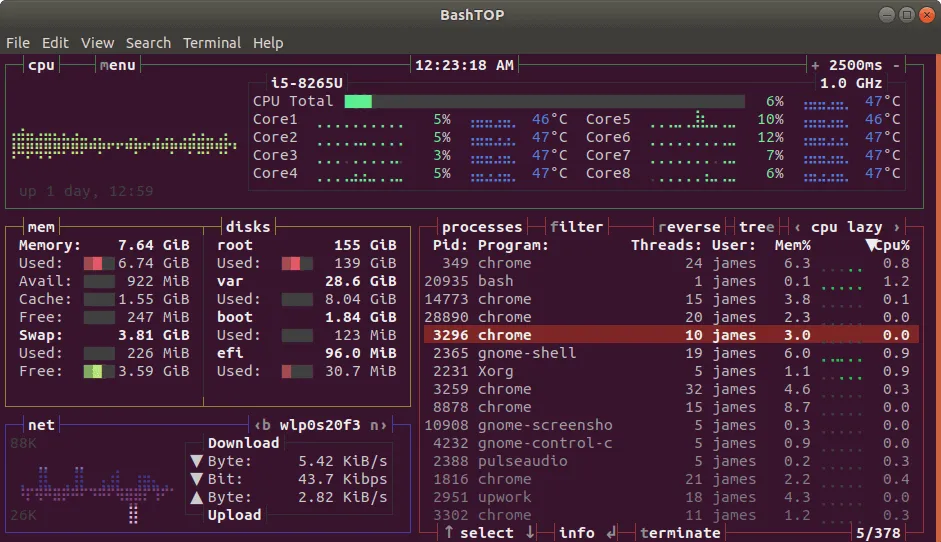Open the Search menu
This screenshot has height=542, width=941.
point(148,43)
